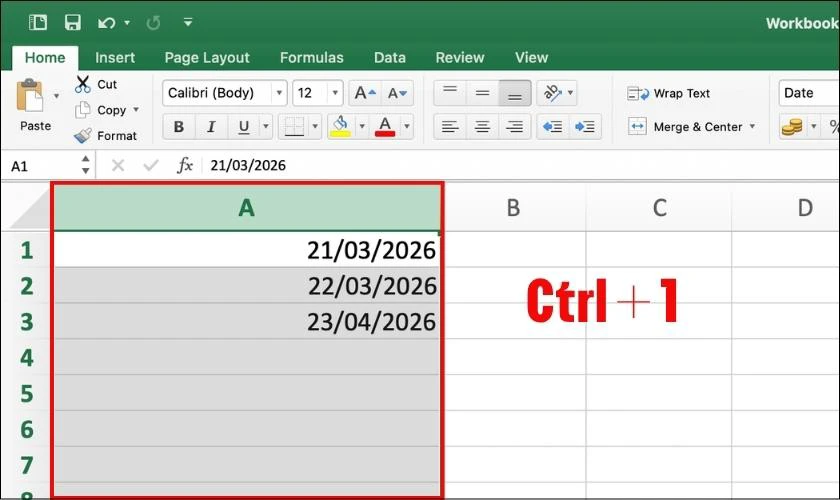Open the workbook template icon

tap(38, 23)
